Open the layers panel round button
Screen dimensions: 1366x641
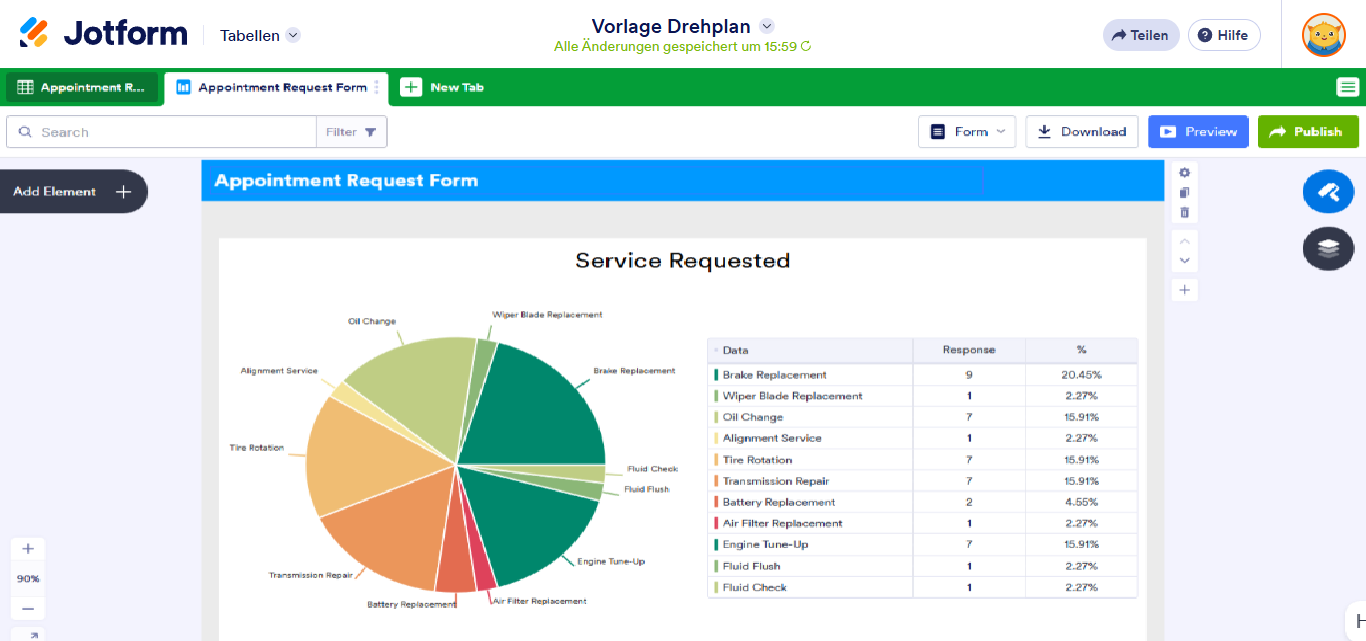pyautogui.click(x=1328, y=248)
